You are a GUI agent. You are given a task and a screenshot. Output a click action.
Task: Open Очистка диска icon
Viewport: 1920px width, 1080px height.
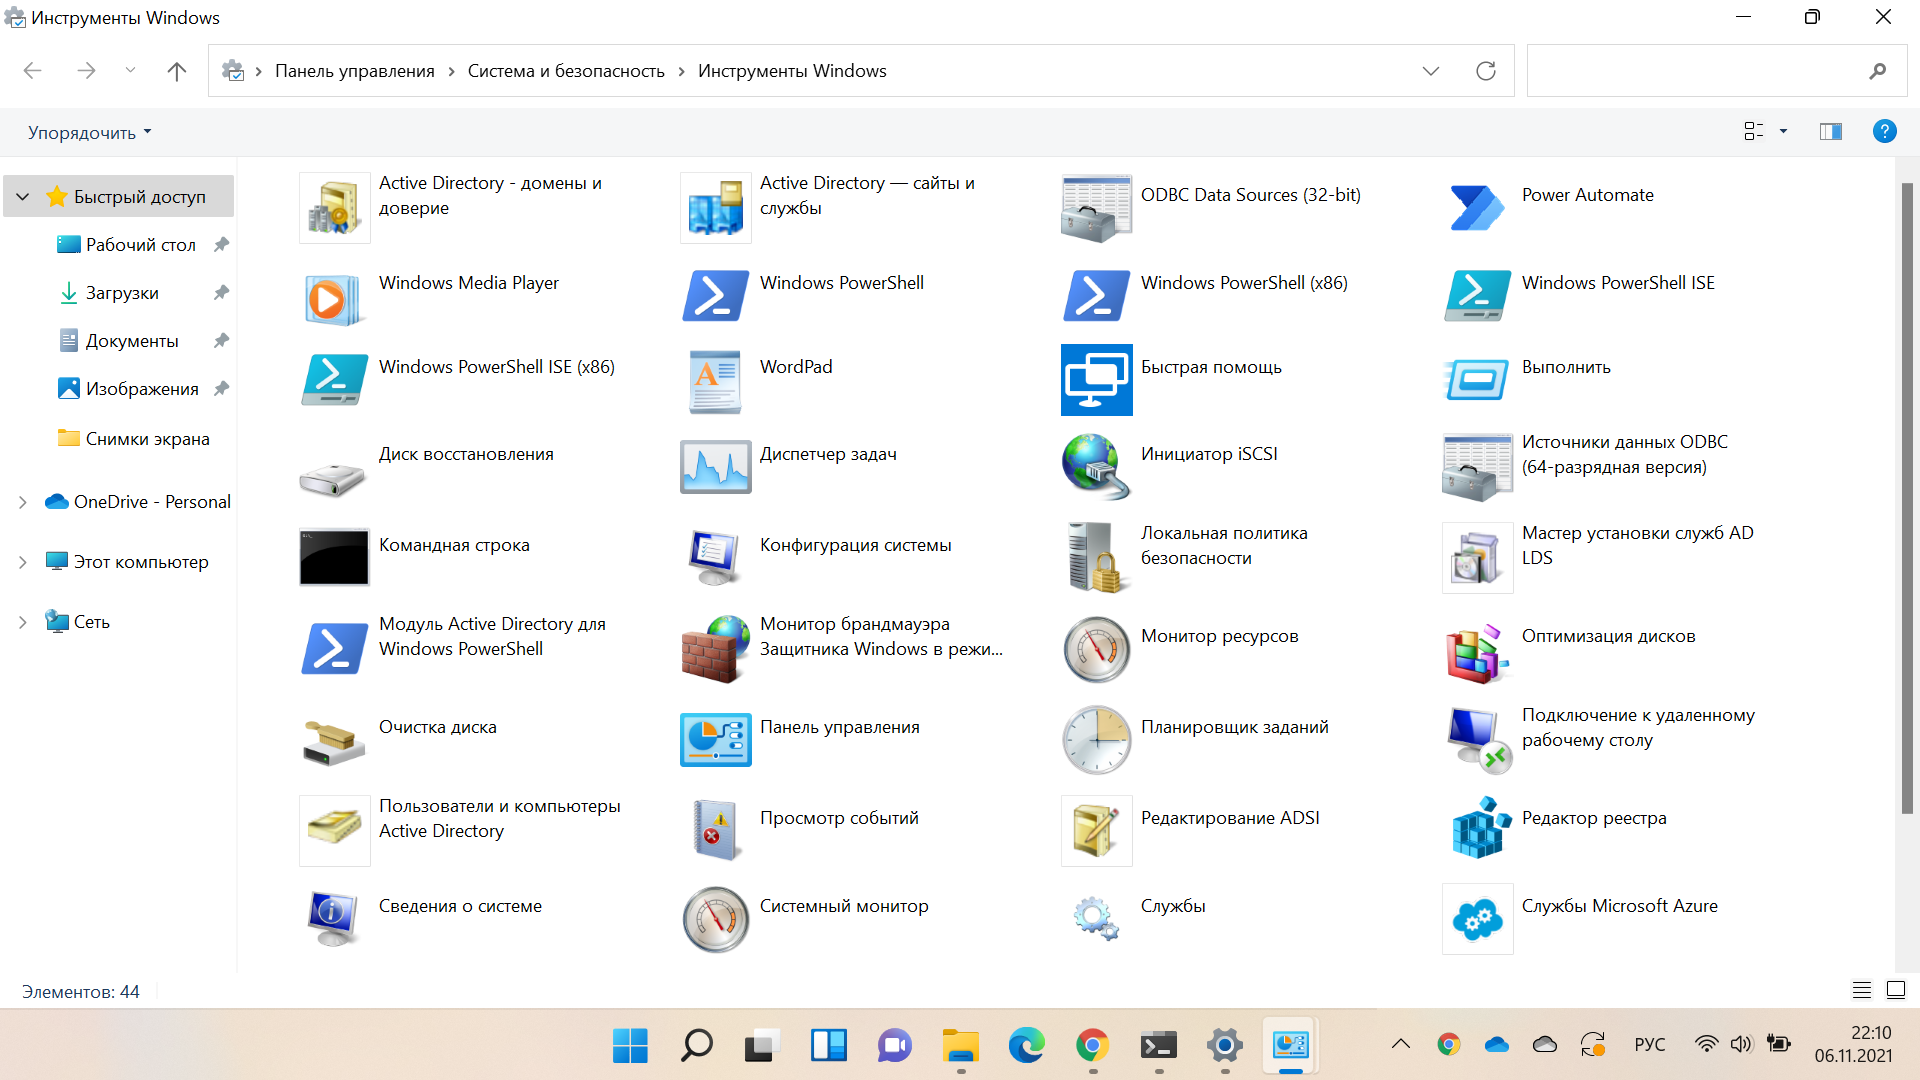[x=334, y=743]
